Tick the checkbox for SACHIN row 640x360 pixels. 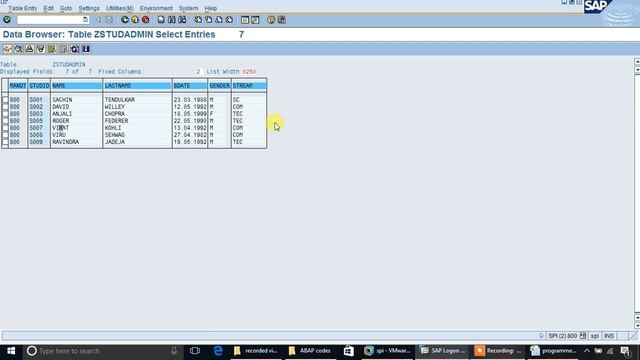click(5, 100)
